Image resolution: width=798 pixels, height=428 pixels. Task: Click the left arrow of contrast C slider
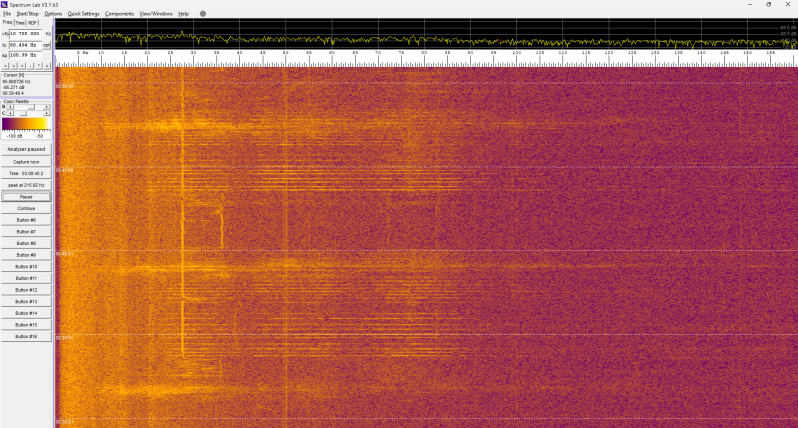point(10,113)
